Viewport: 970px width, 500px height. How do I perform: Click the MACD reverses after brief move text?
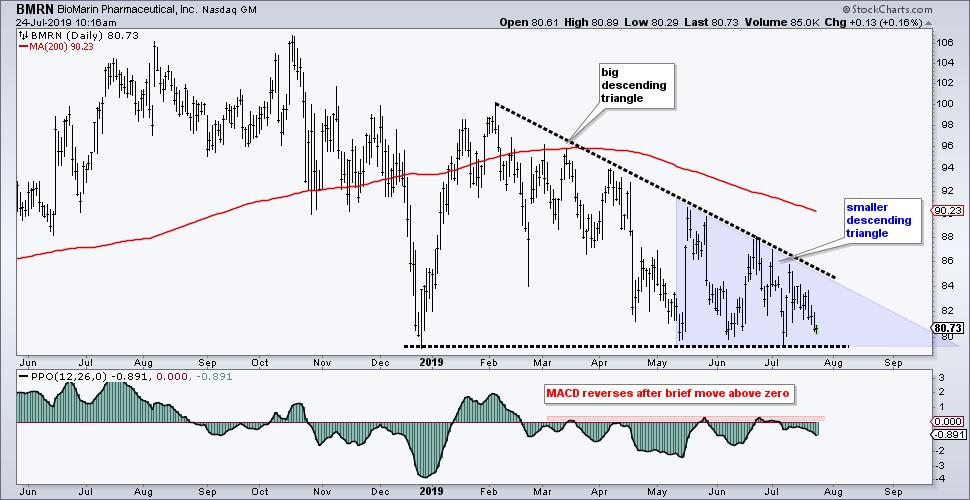coord(667,393)
